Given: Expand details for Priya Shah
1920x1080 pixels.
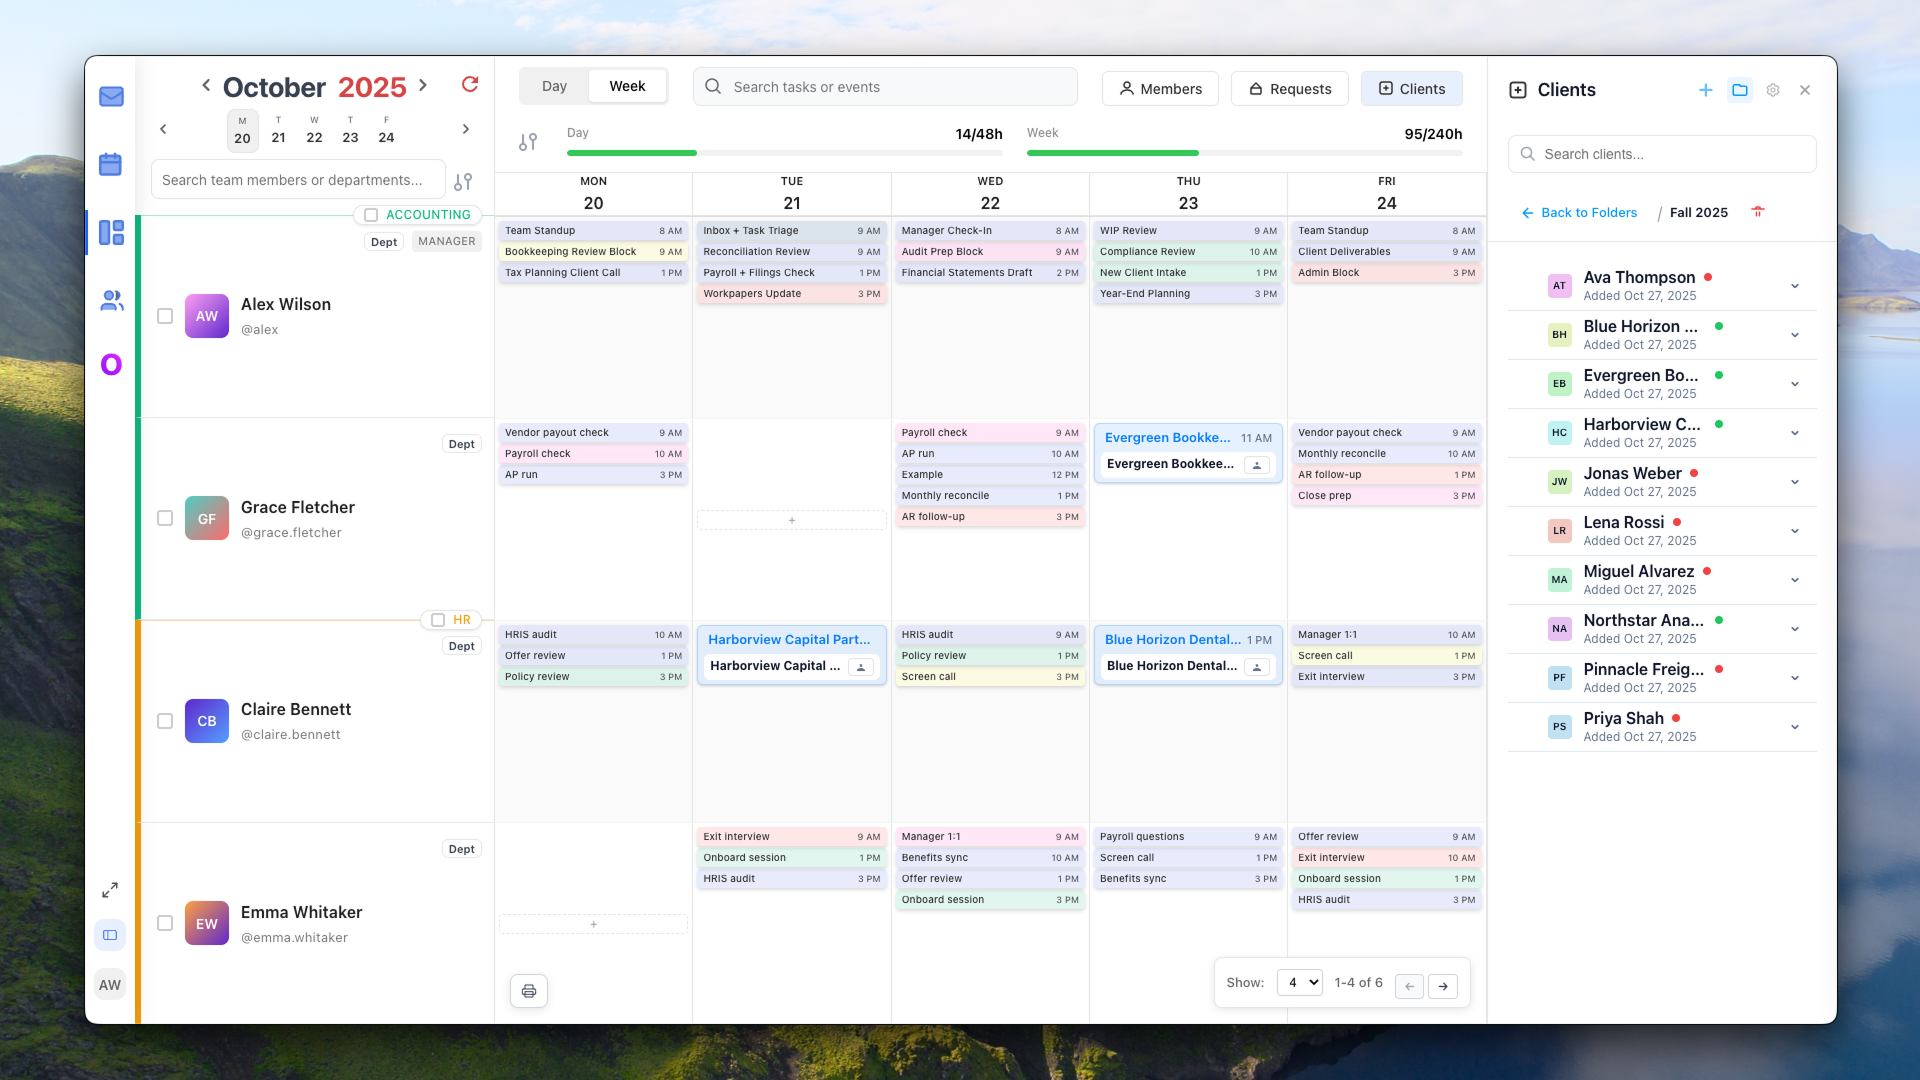Looking at the screenshot, I should (x=1796, y=727).
